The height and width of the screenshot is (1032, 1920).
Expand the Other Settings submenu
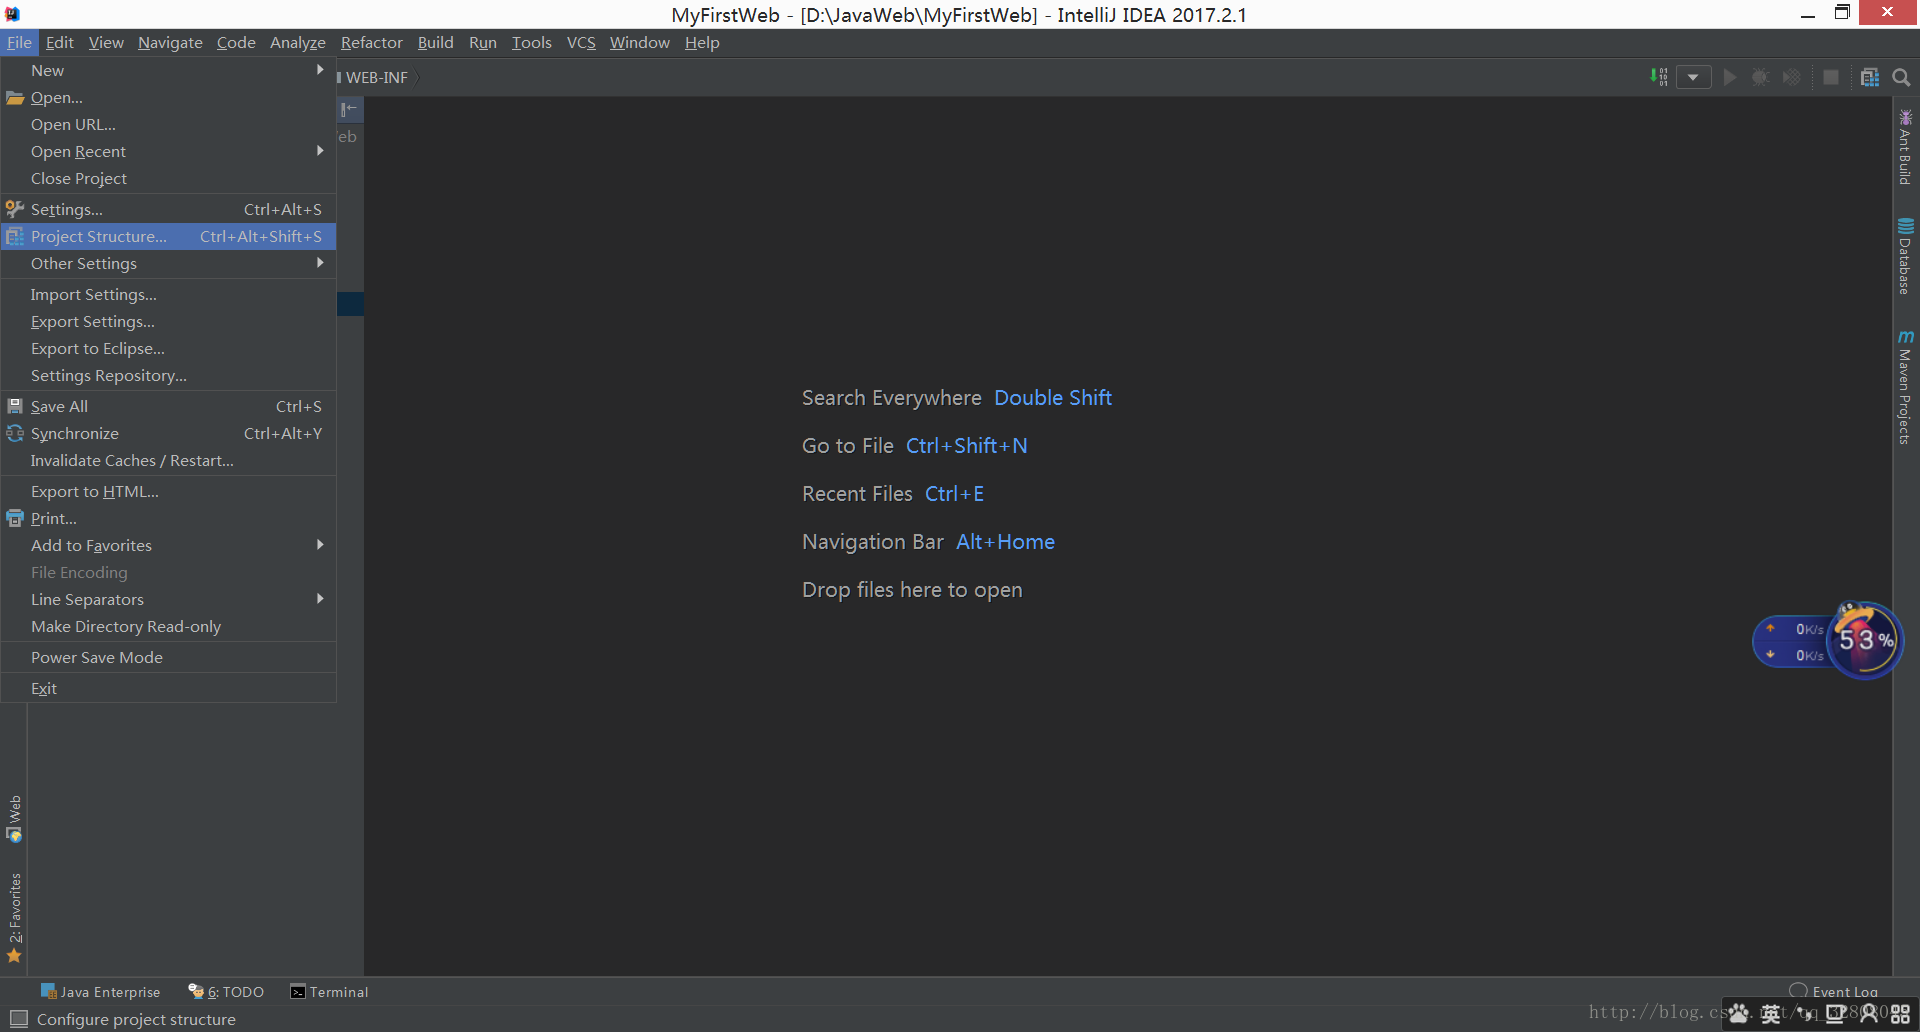click(x=168, y=263)
